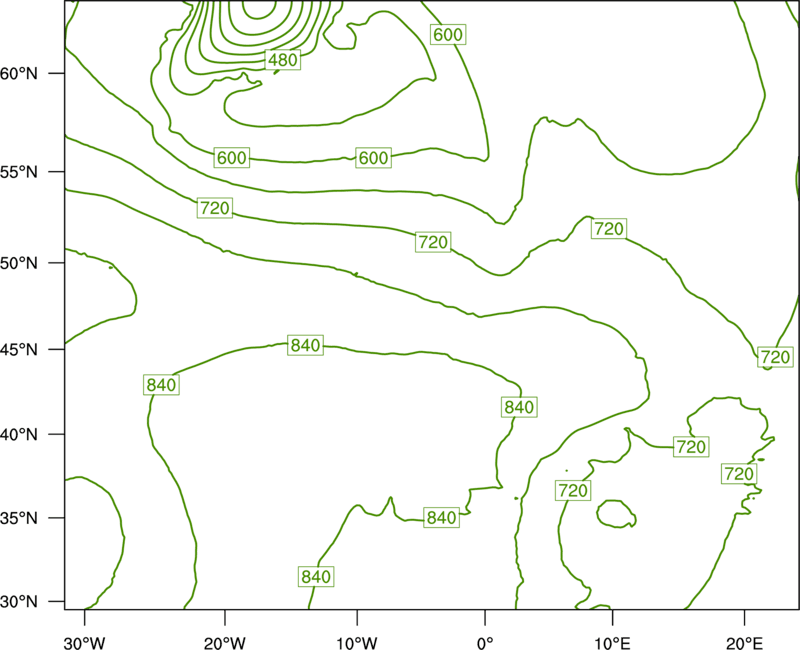This screenshot has height=650, width=800.
Task: Click the rightmost 720 contour label
Action: pos(776,357)
